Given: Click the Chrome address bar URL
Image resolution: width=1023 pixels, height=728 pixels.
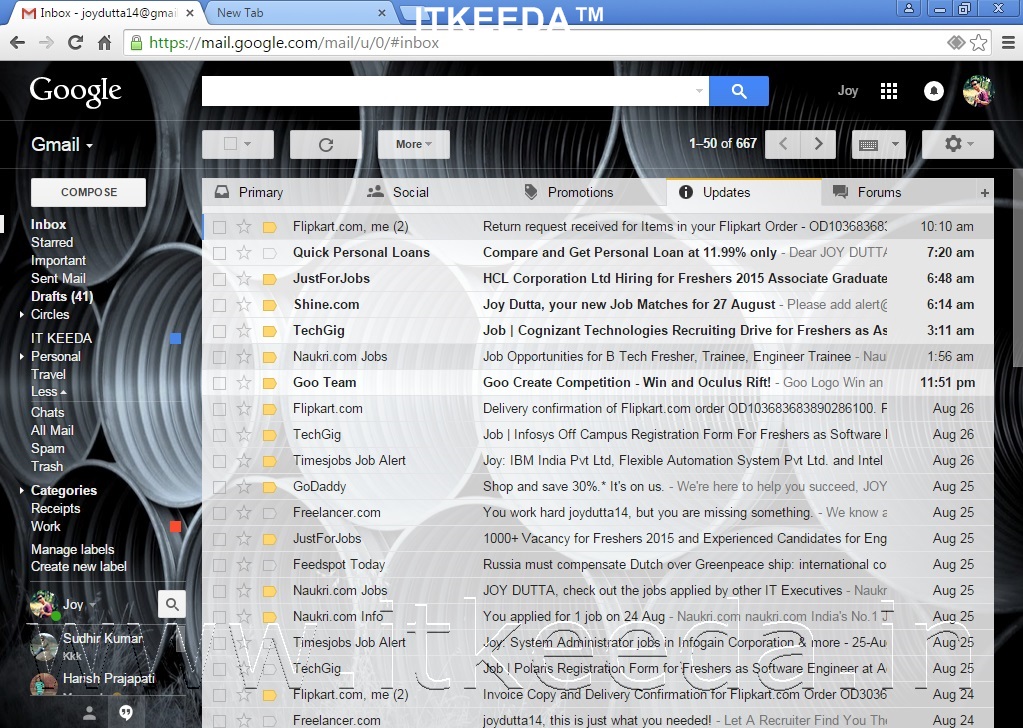Looking at the screenshot, I should tap(294, 43).
